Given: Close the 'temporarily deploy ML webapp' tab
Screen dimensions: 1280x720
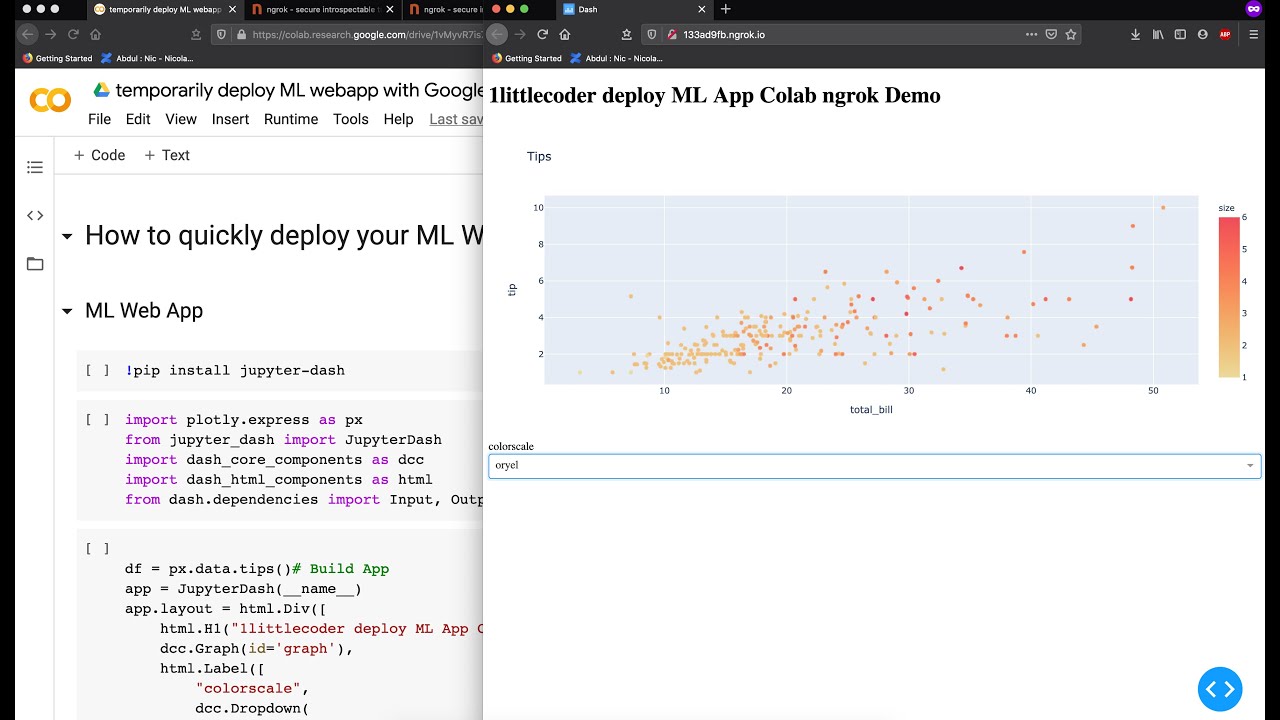Looking at the screenshot, I should pos(231,9).
